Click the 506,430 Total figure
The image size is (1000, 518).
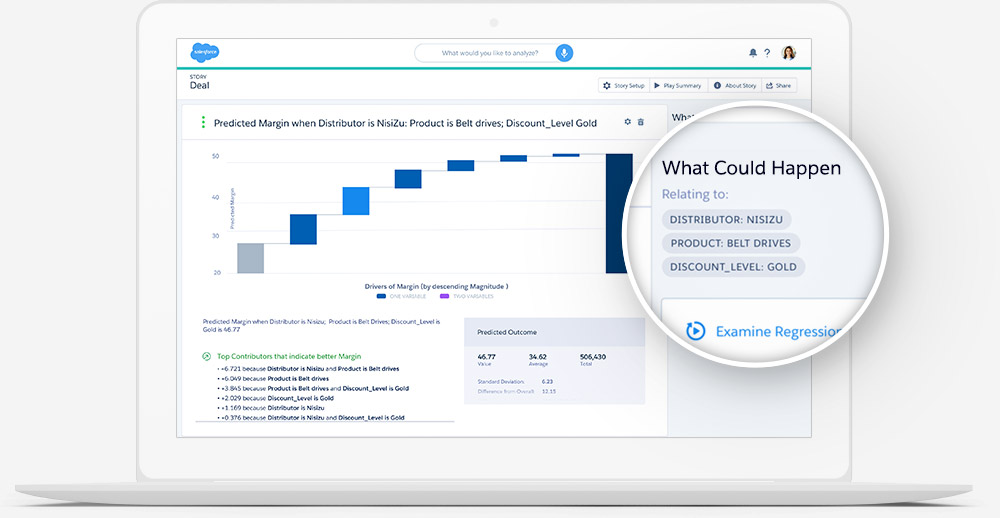[592, 359]
